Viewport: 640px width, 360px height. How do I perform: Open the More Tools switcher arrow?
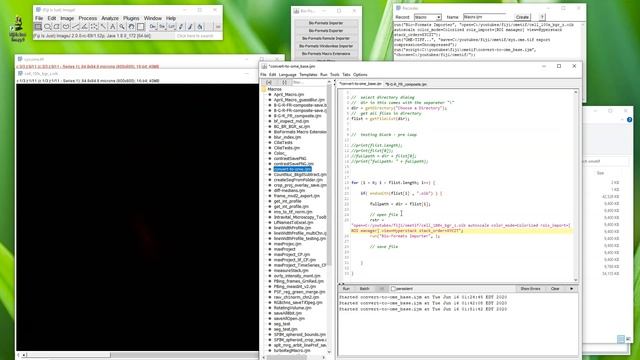[218, 27]
